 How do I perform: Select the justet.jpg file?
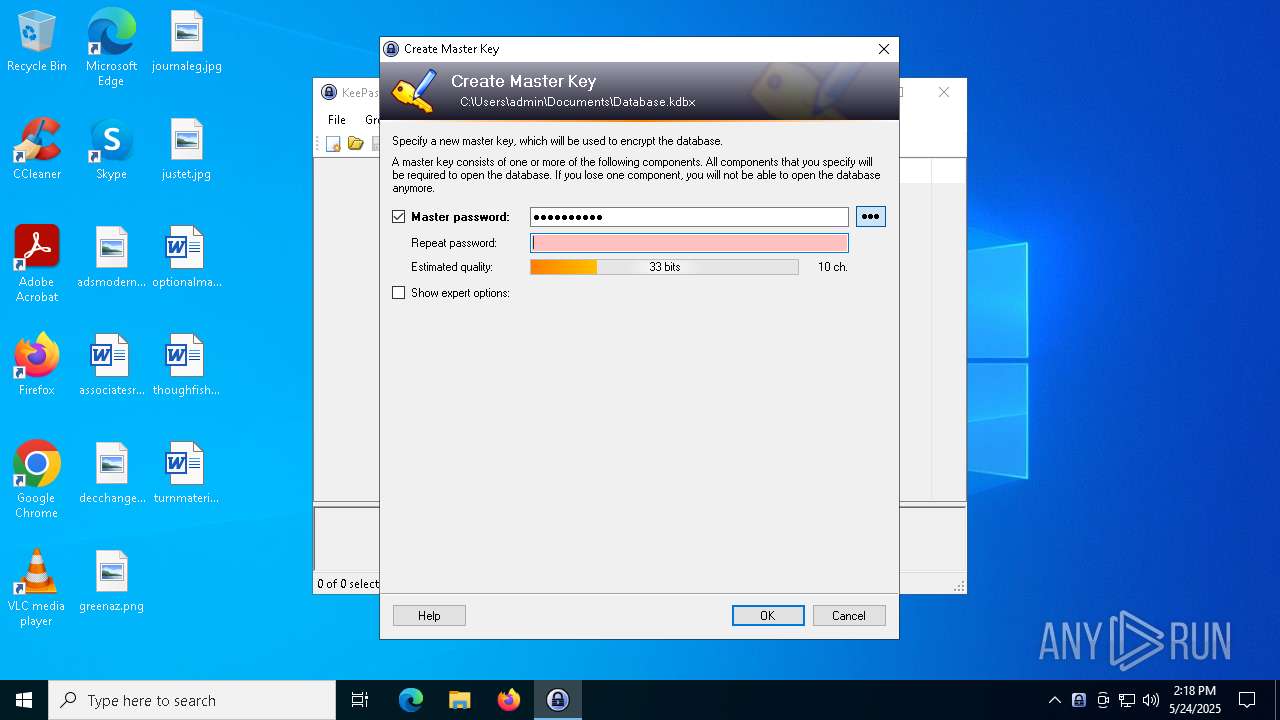click(x=187, y=149)
